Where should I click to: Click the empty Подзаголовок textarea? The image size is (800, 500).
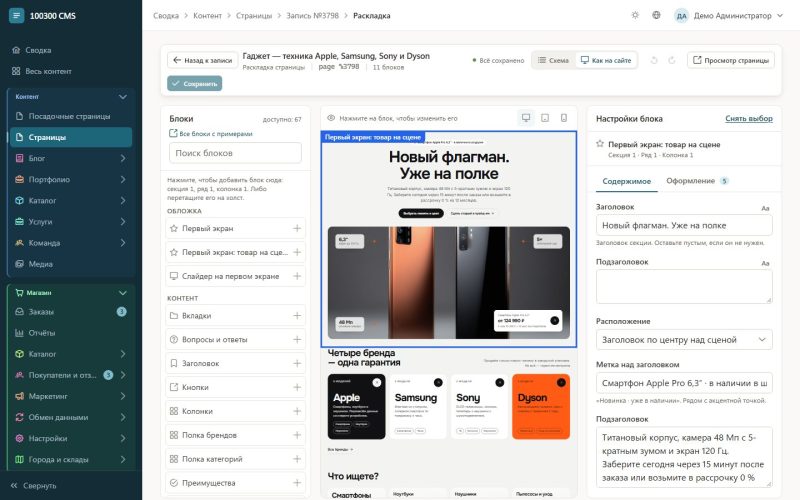click(x=684, y=286)
